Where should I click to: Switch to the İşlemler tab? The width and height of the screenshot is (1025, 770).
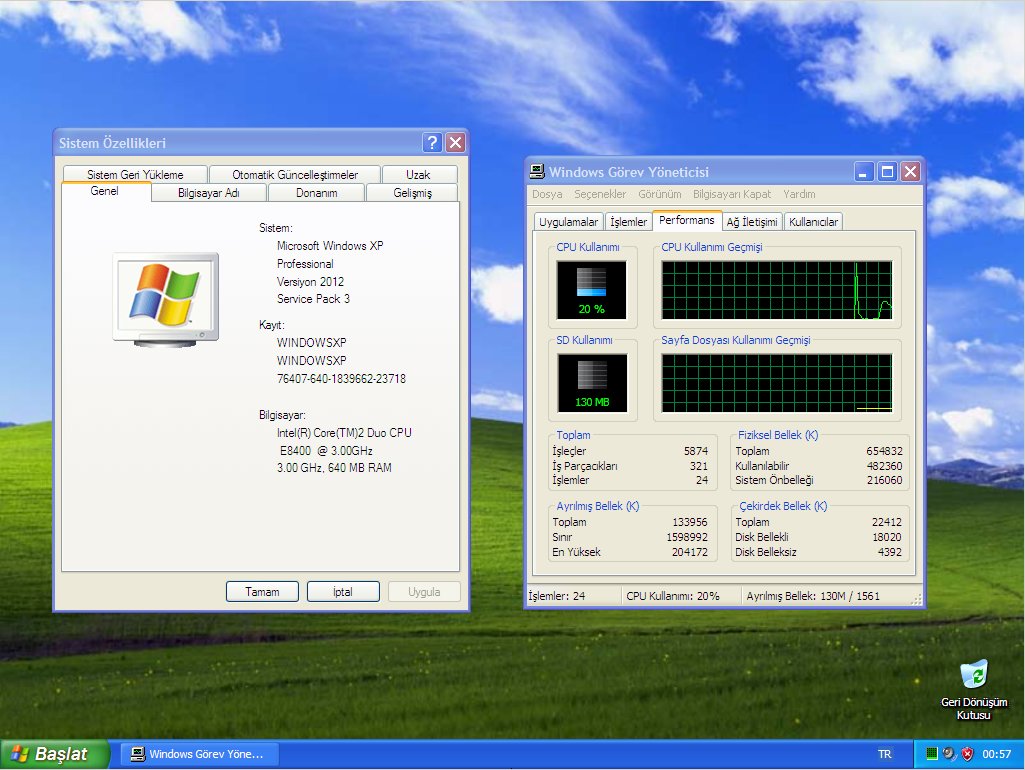point(628,222)
